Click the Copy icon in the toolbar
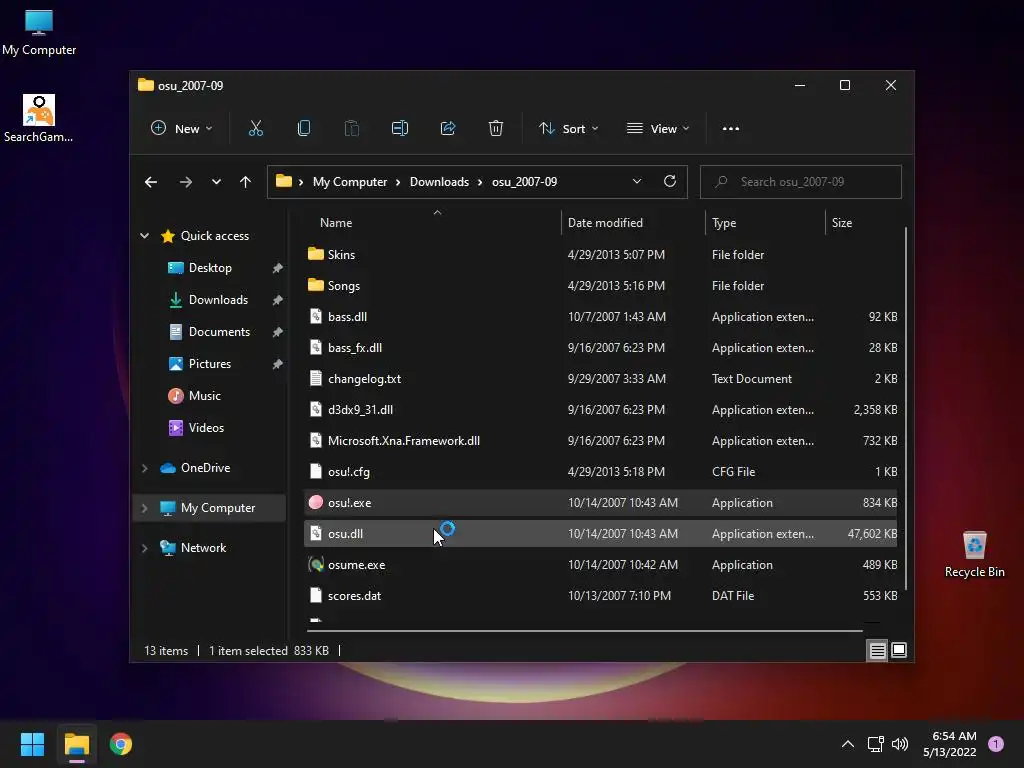This screenshot has width=1024, height=768. coord(304,129)
